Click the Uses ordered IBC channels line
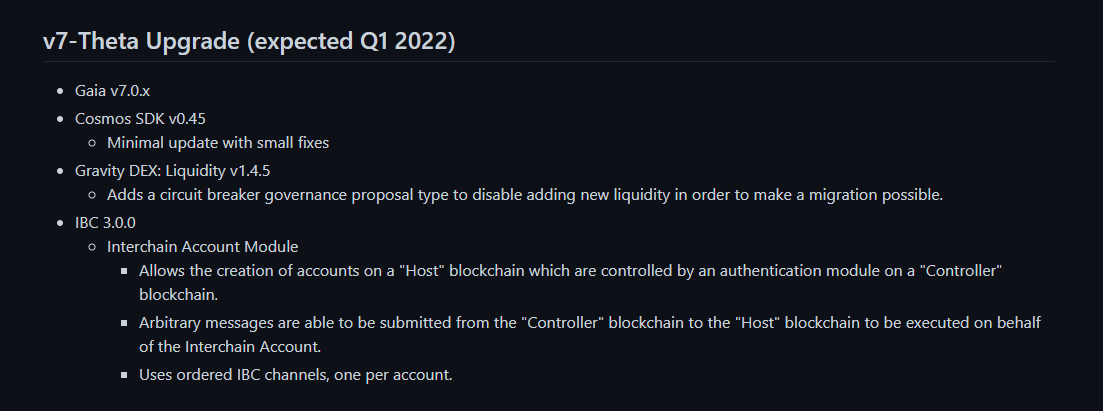This screenshot has width=1103, height=411. [x=295, y=375]
